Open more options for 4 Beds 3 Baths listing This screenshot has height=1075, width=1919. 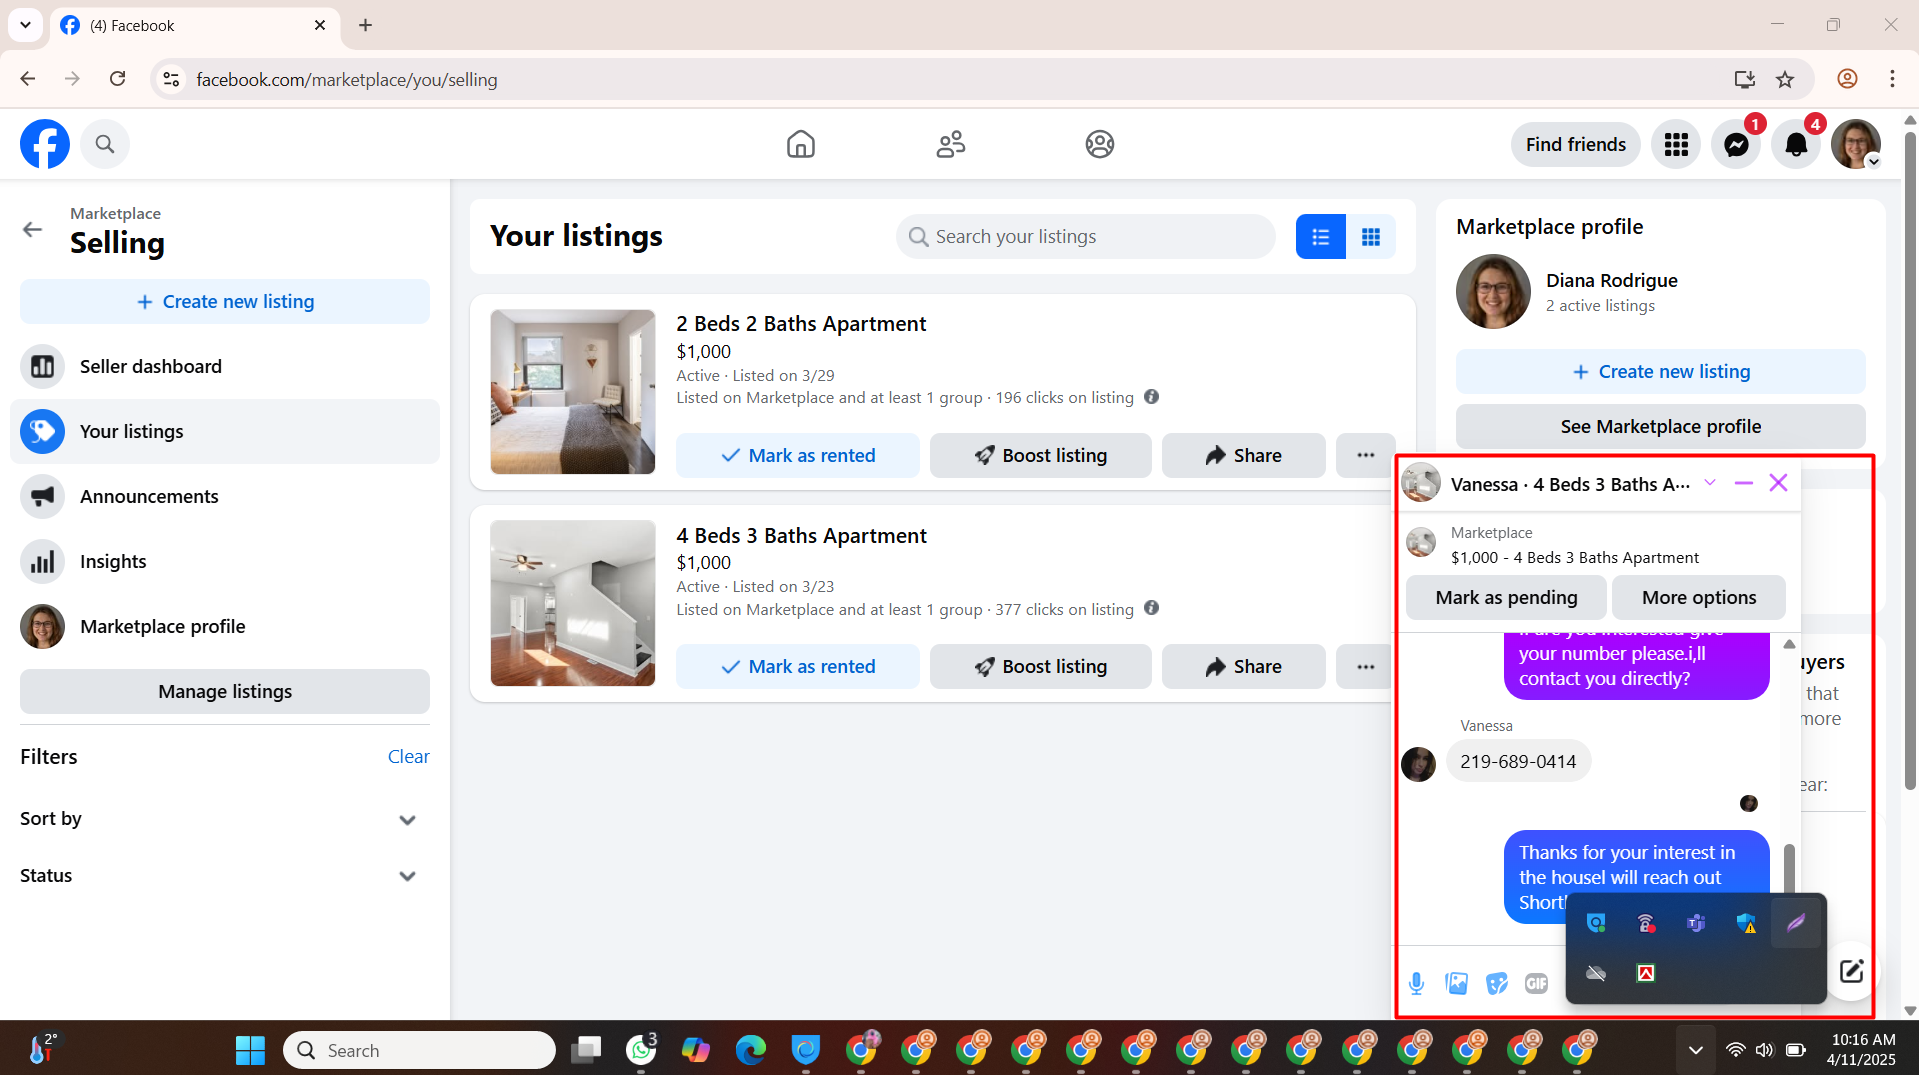[x=1365, y=667]
